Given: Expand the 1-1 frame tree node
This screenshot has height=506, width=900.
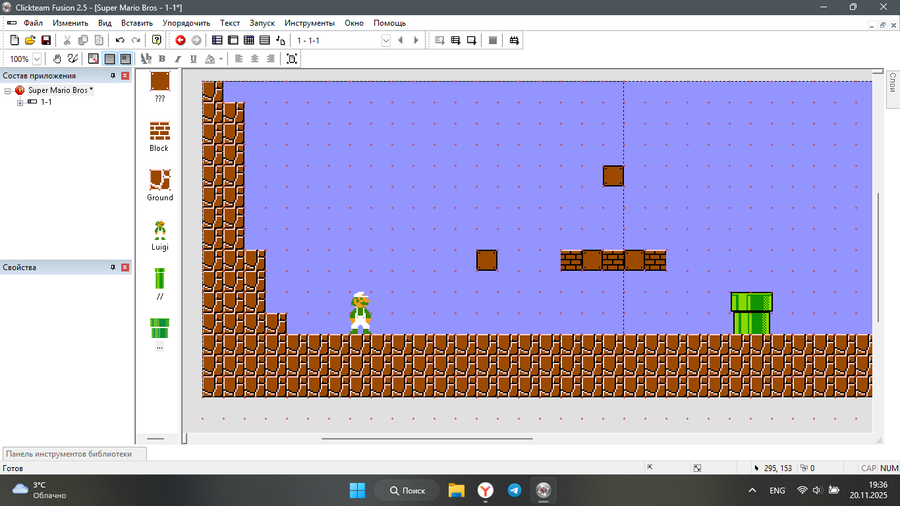Looking at the screenshot, I should click(x=20, y=102).
